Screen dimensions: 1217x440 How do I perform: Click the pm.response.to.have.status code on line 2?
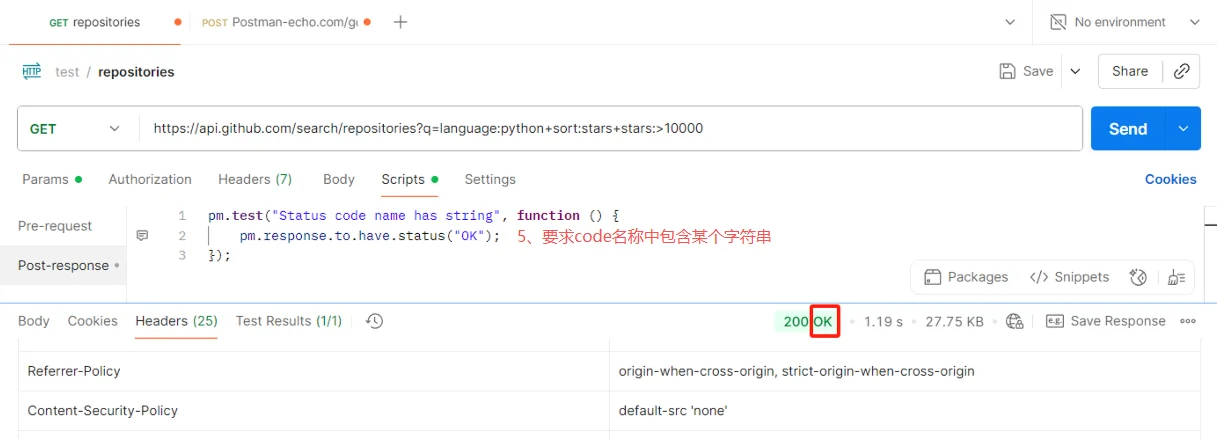pos(369,236)
